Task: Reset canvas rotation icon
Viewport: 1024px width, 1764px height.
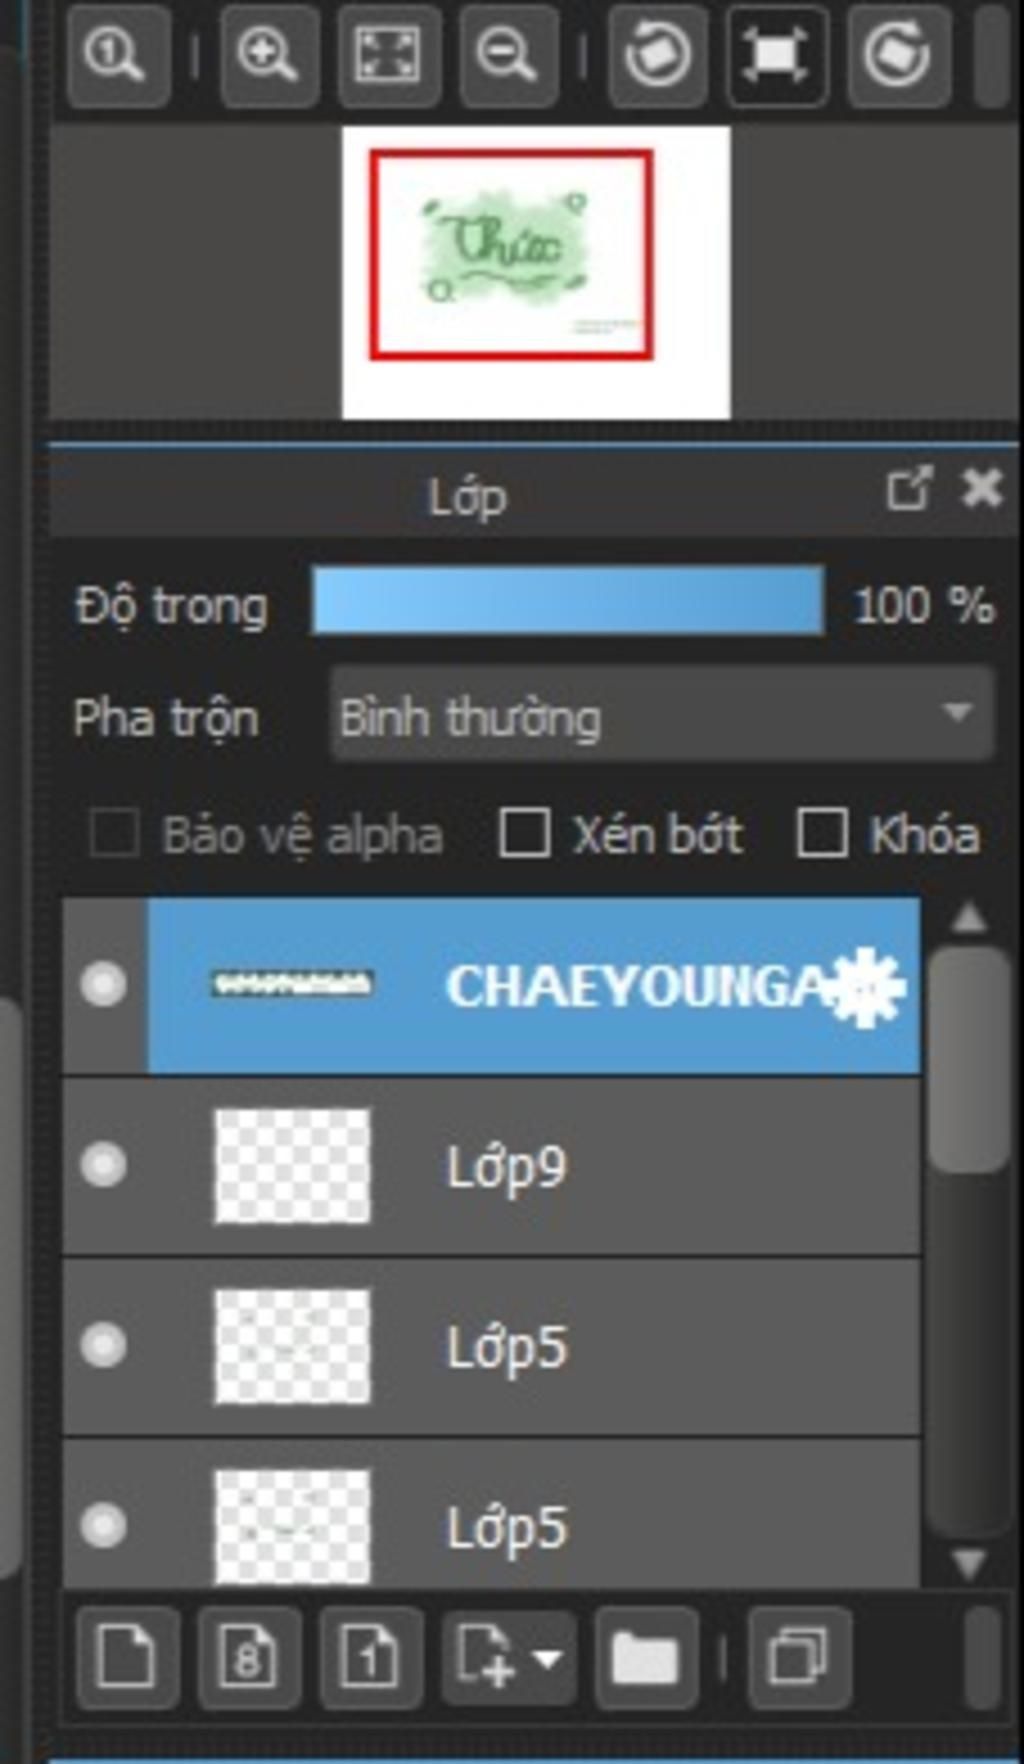Action: point(777,54)
